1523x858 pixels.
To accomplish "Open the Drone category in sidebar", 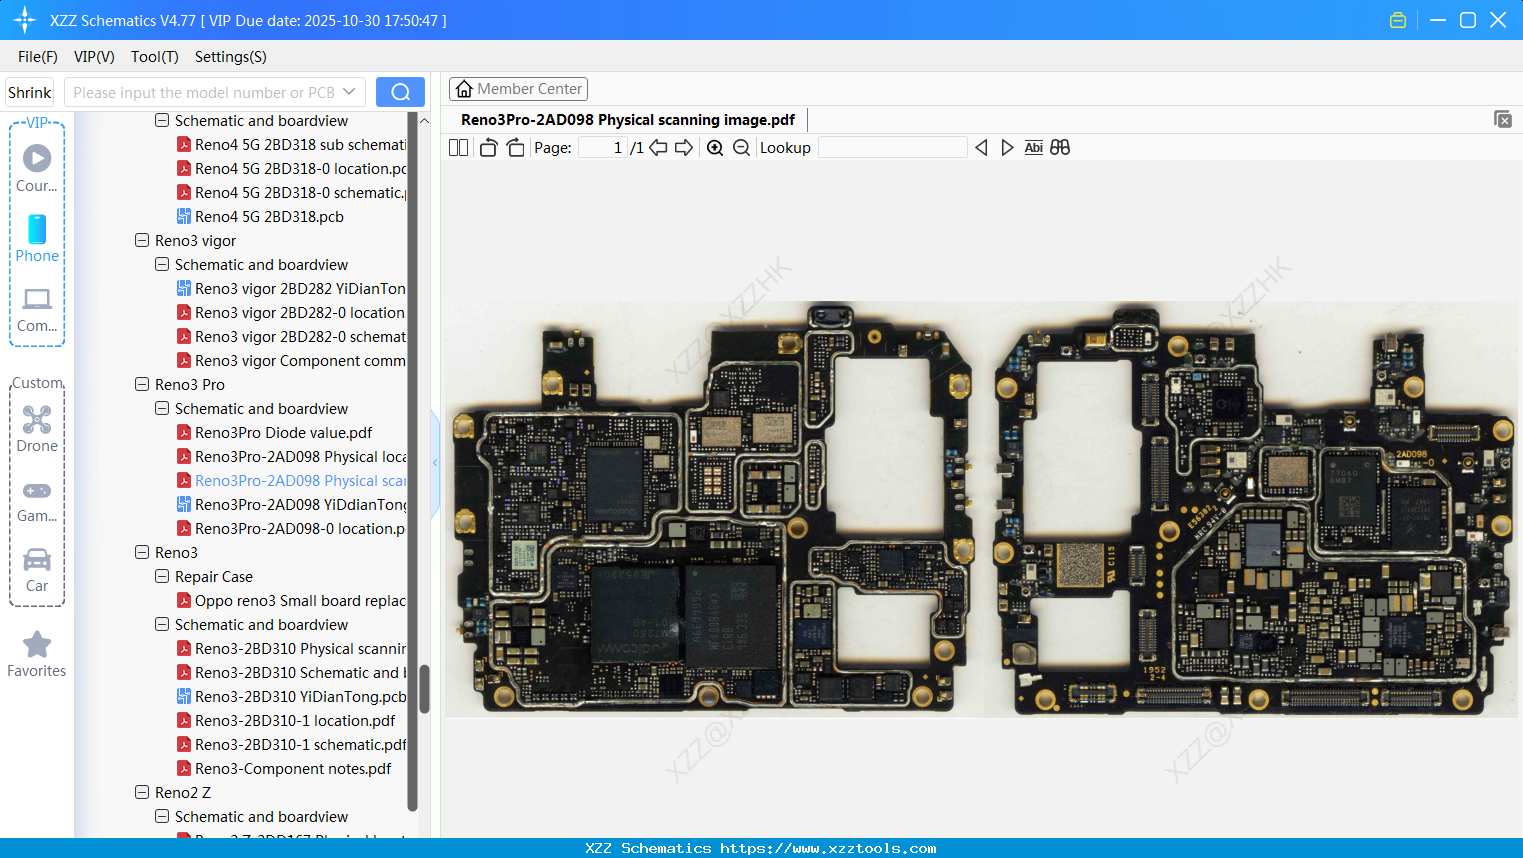I will click(x=37, y=429).
